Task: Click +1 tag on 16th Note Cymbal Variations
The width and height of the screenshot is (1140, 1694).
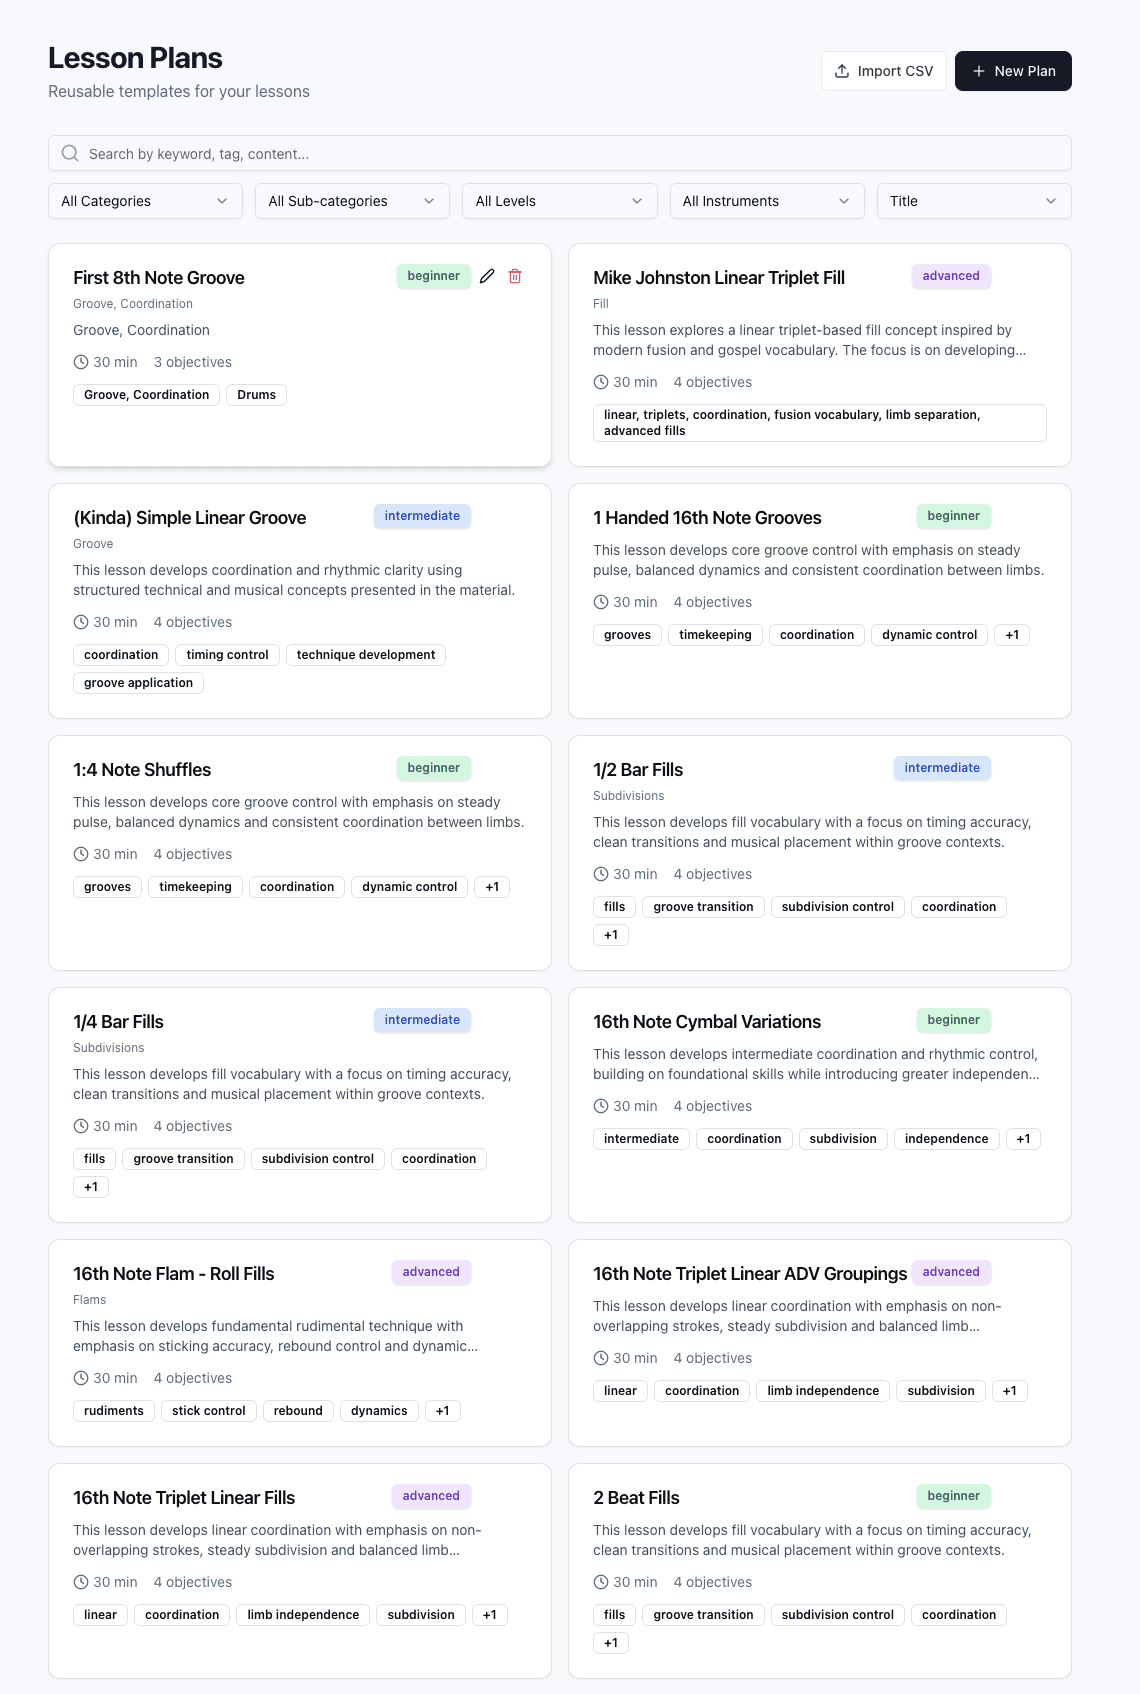Action: pos(1023,1139)
